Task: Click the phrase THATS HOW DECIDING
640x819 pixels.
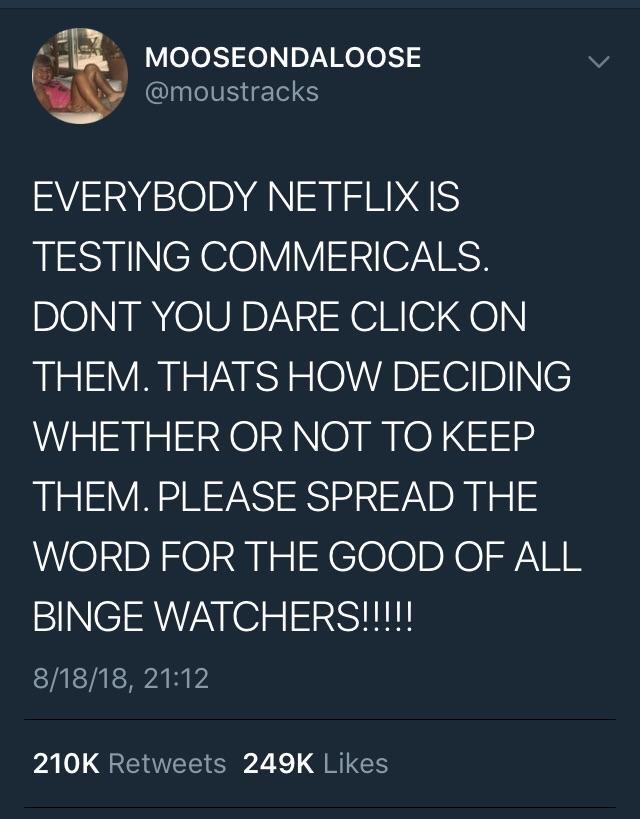Action: [x=364, y=377]
